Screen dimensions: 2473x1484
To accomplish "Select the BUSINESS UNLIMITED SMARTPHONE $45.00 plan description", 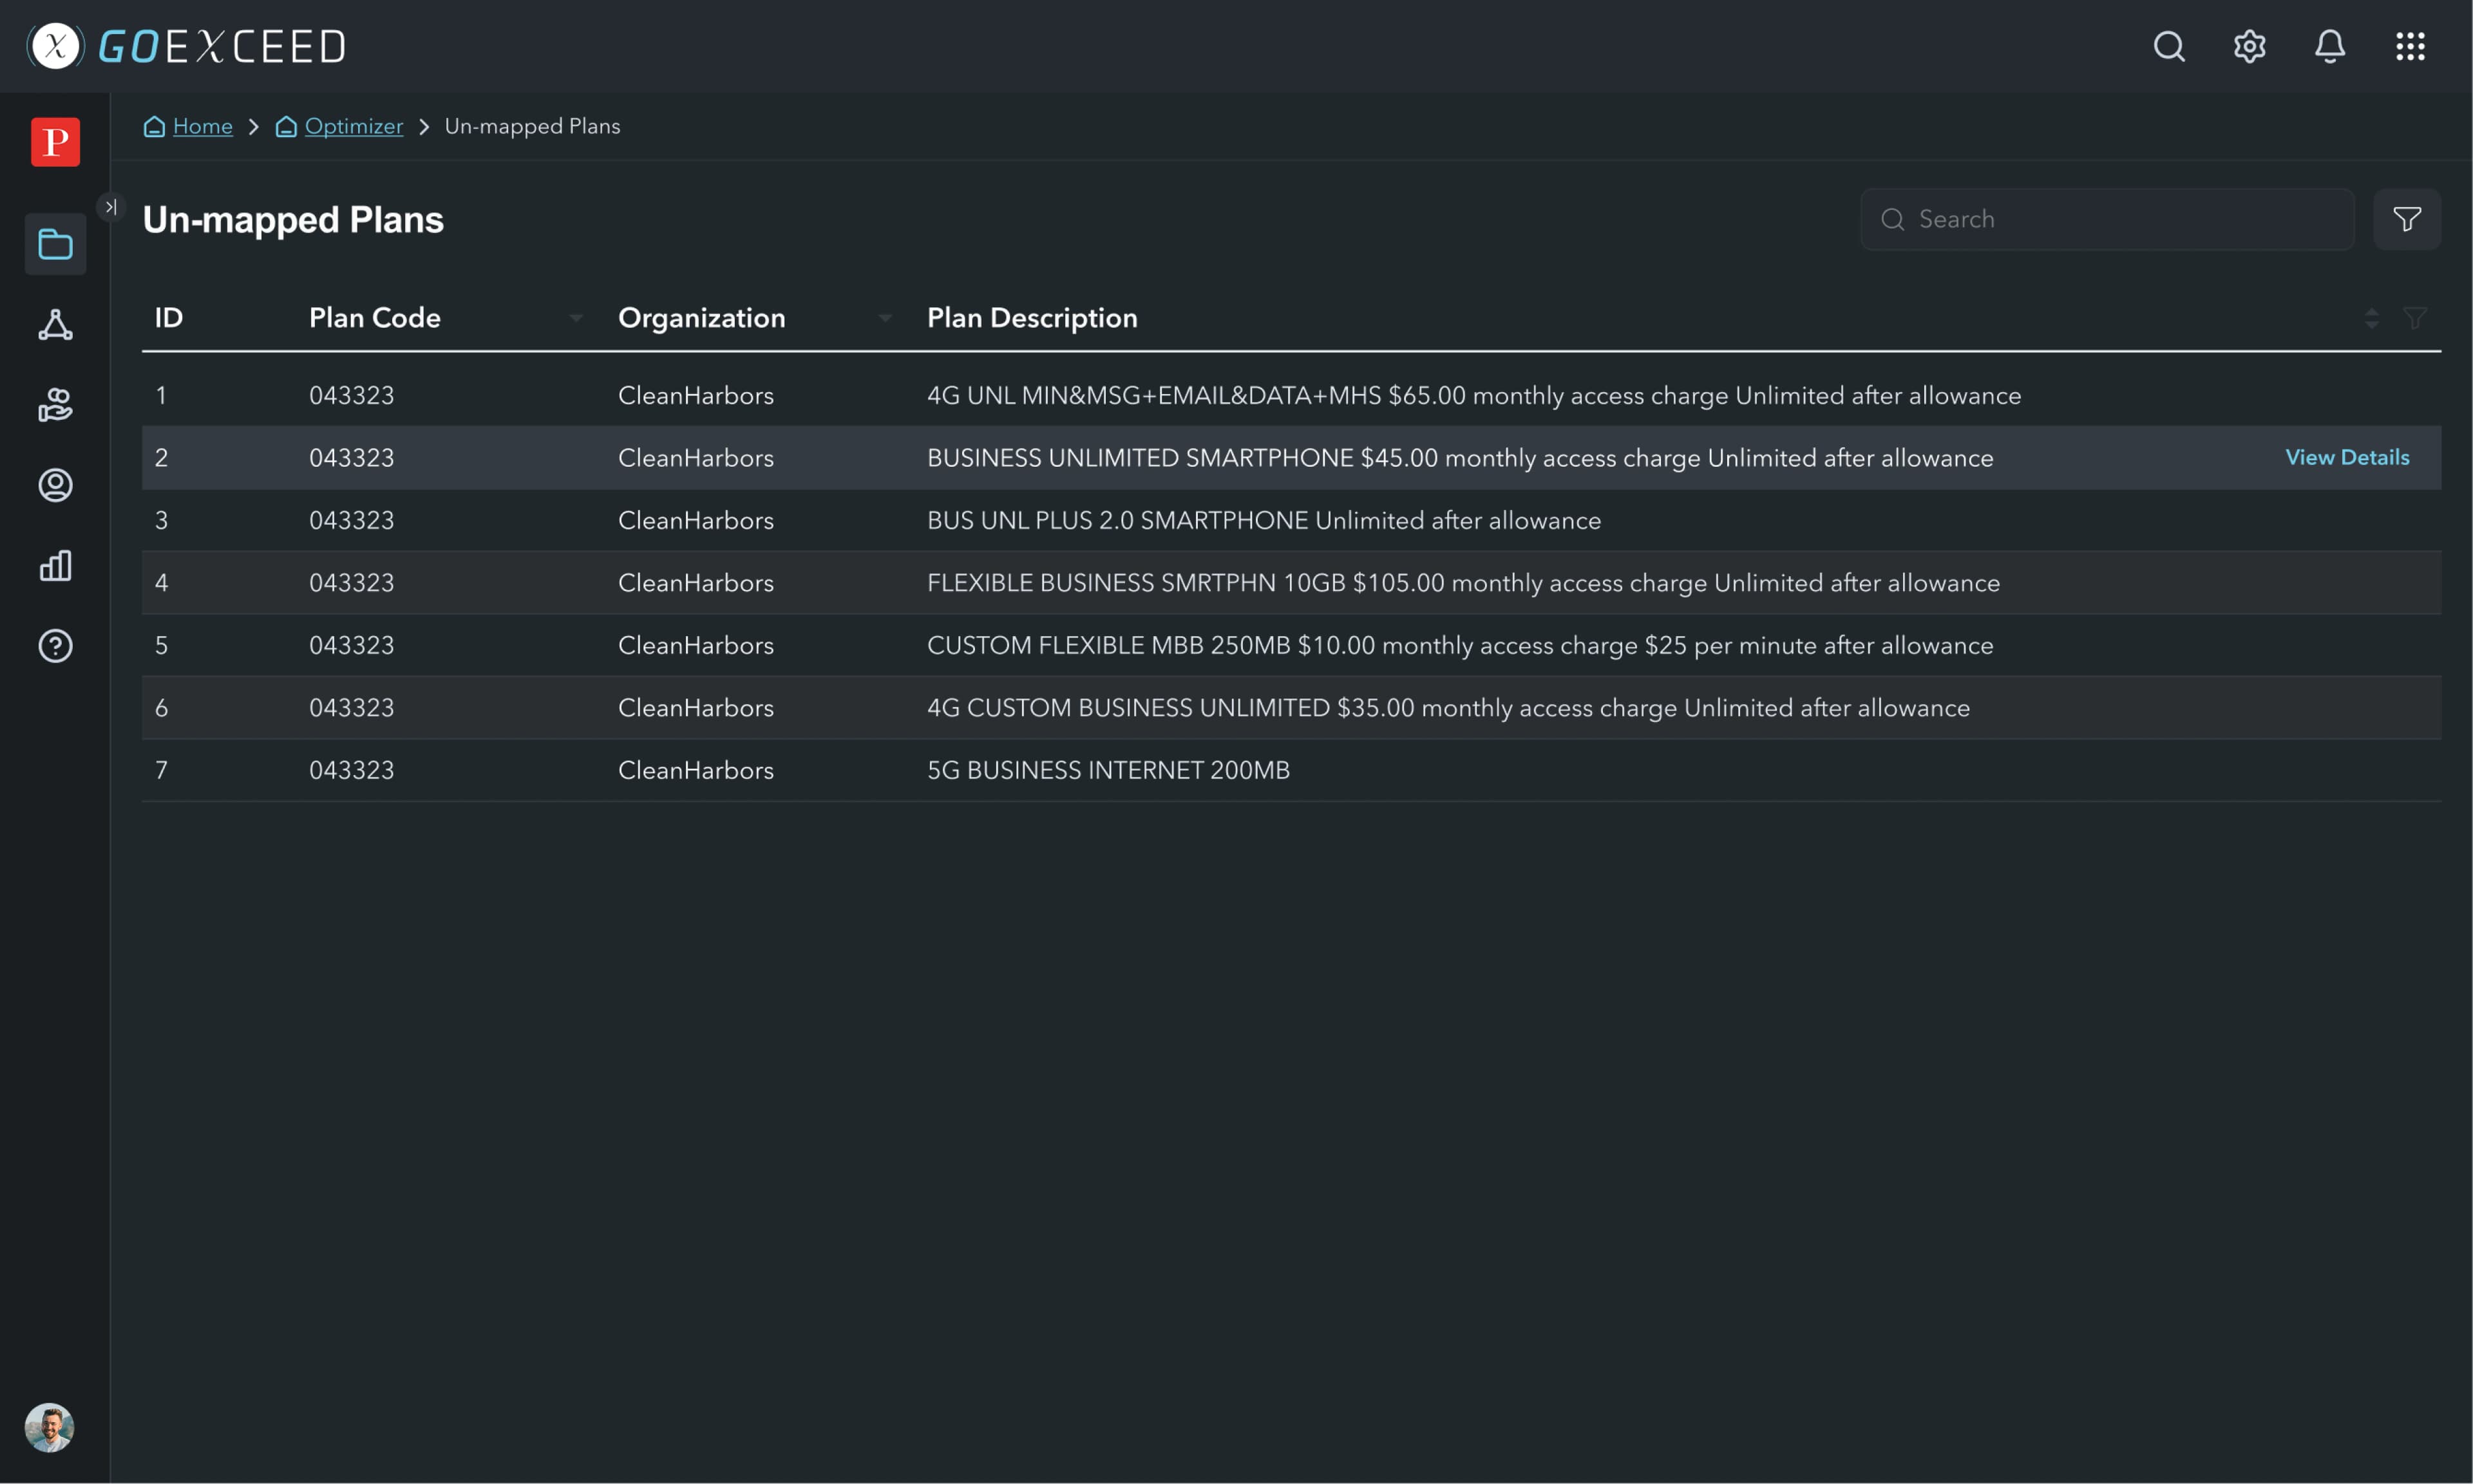I will [x=1460, y=458].
